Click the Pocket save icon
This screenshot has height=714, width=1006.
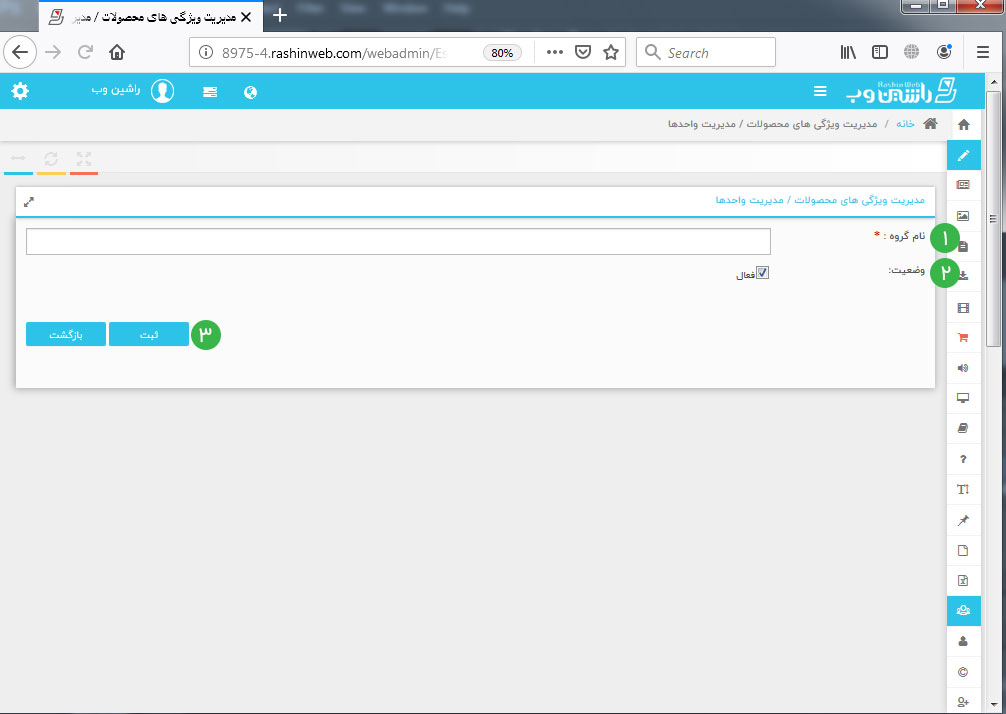583,53
